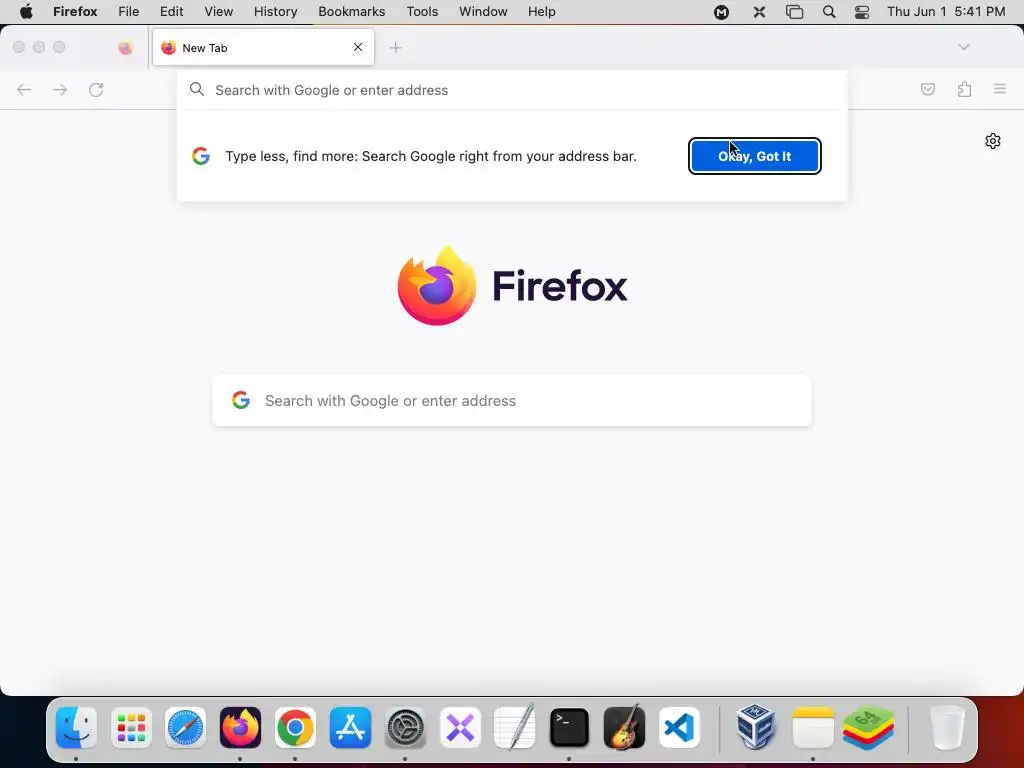Open the Help menu
Image resolution: width=1024 pixels, height=768 pixels.
[x=541, y=12]
